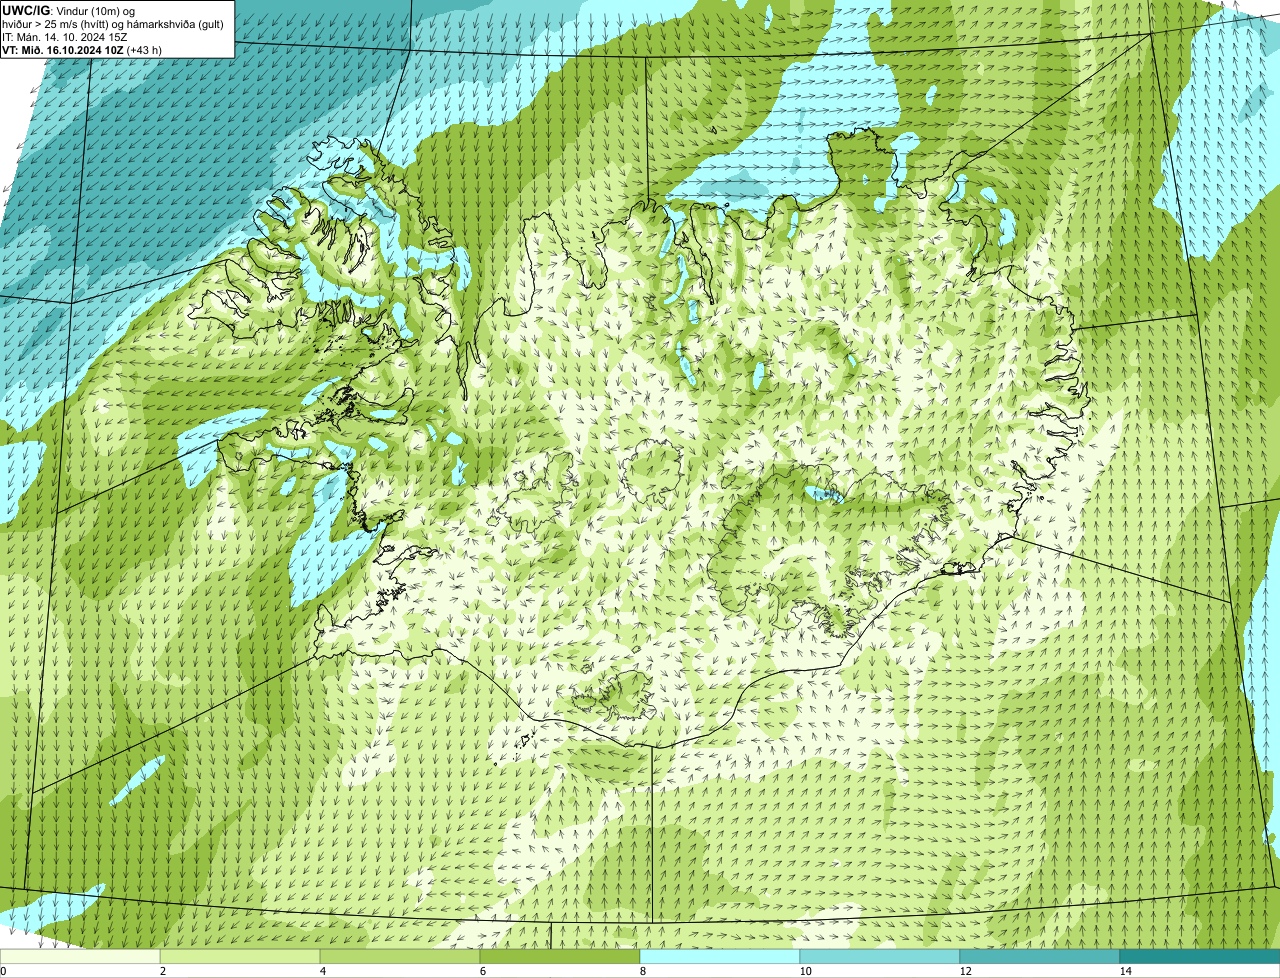
Task: Click the "hviður > 25 m/s" legend description line
Action: click(x=113, y=23)
